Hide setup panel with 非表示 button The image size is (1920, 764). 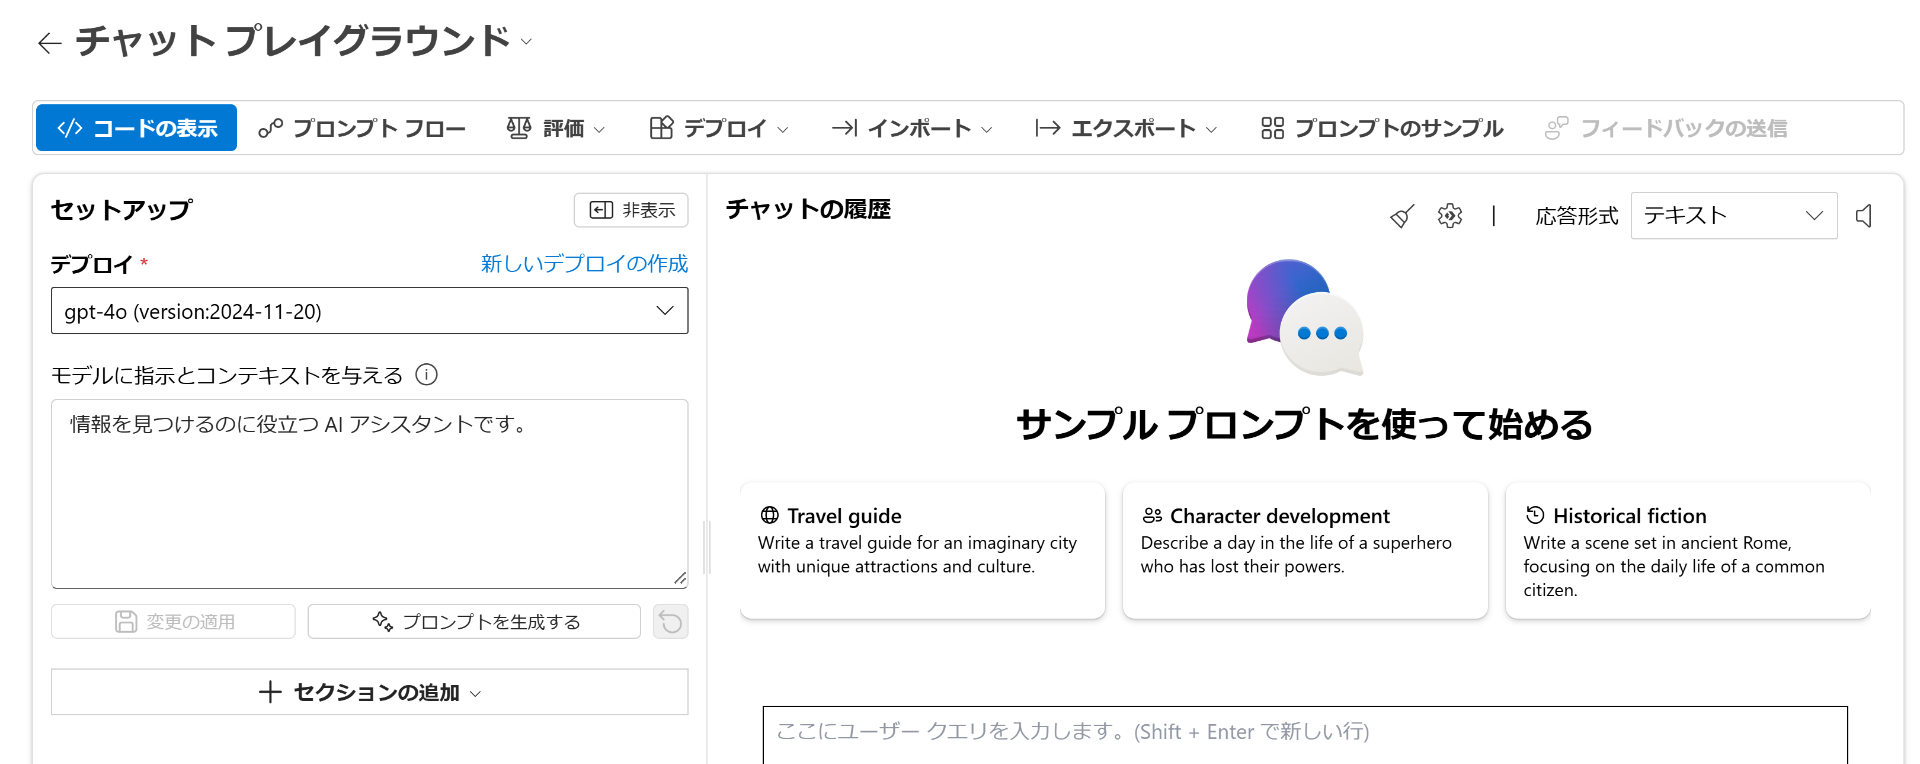[x=631, y=210]
